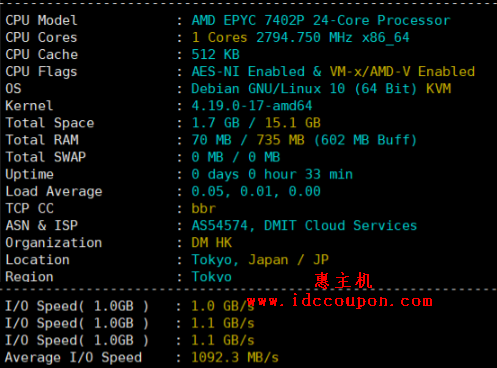
Task: Click the 'DM HK' organization value
Action: [x=211, y=243]
